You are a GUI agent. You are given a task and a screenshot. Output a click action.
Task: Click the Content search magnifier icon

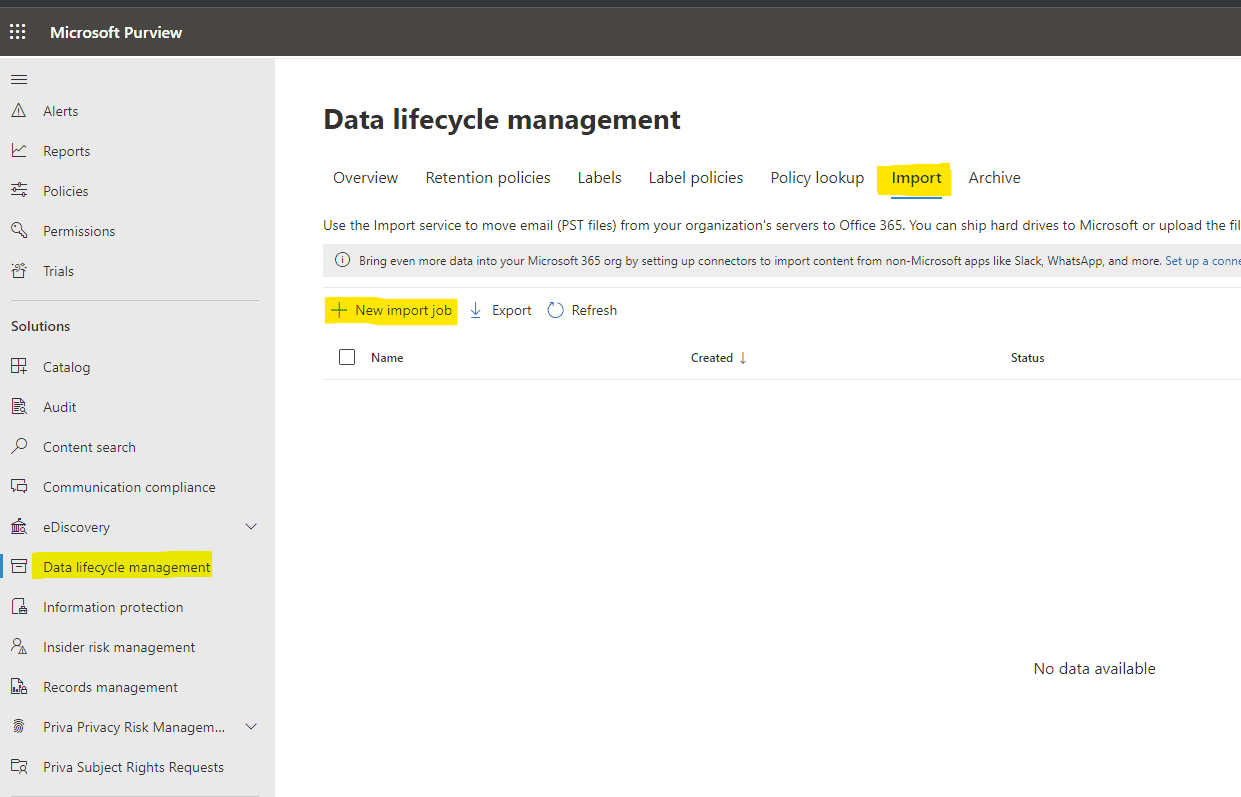click(x=19, y=447)
